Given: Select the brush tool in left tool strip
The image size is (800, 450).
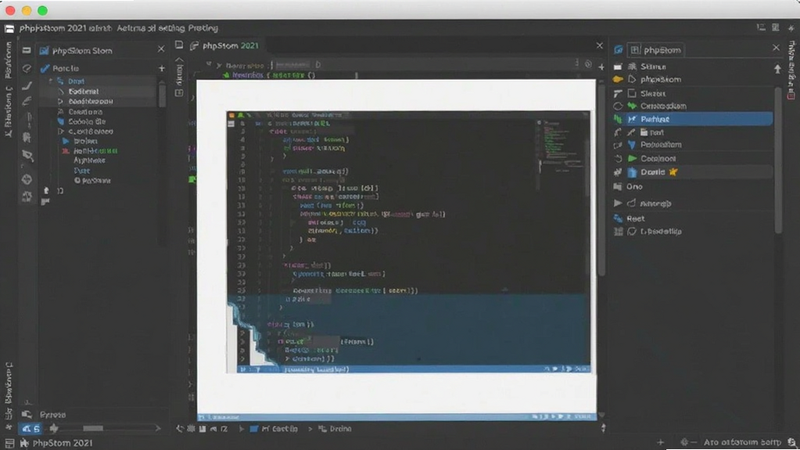Looking at the screenshot, I should tap(27, 86).
